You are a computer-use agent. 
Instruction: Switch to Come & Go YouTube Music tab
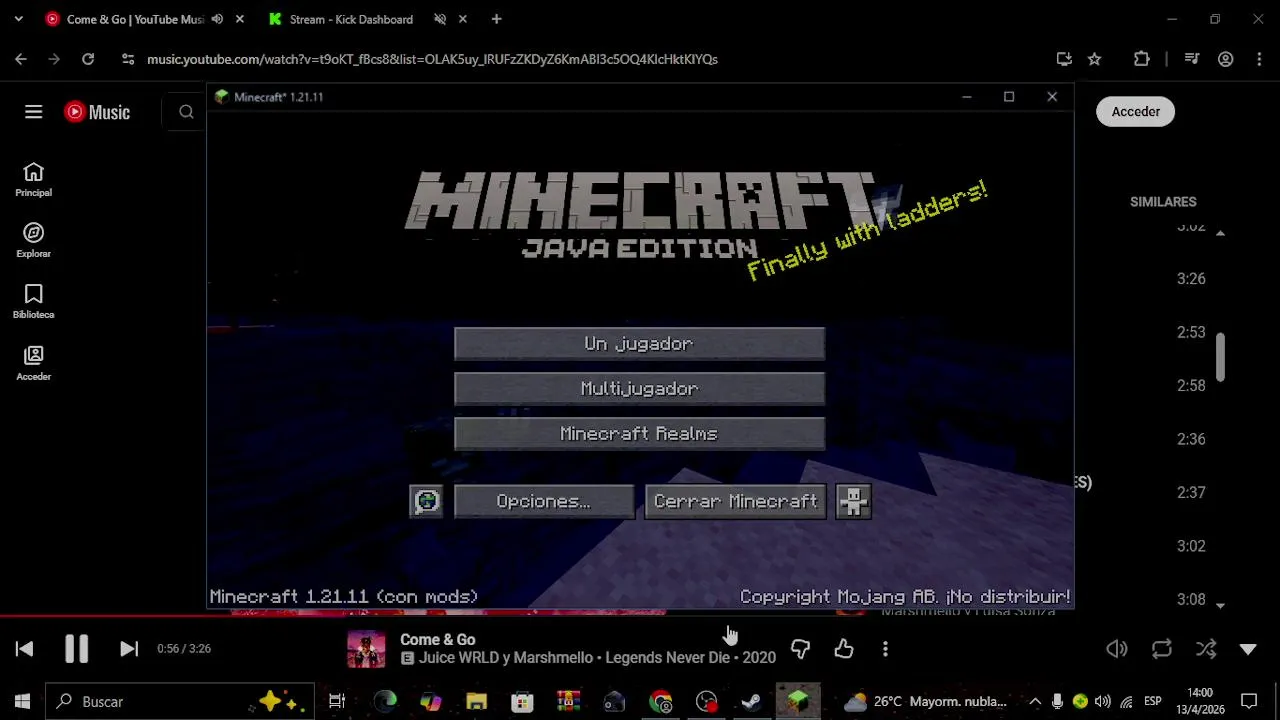135,19
